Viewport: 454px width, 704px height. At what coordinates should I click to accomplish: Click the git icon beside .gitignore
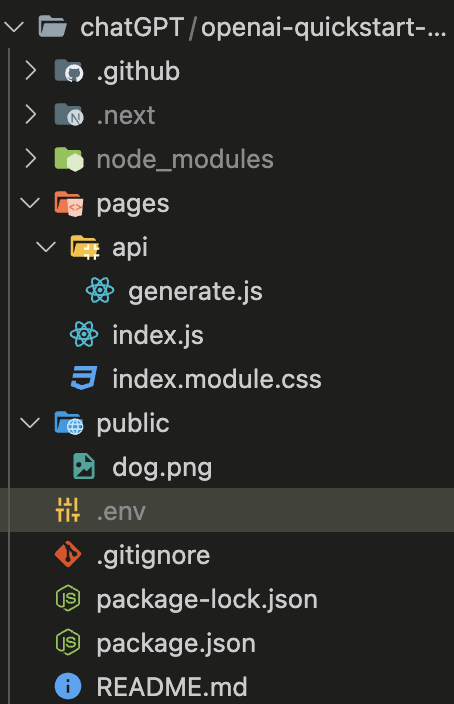(68, 554)
